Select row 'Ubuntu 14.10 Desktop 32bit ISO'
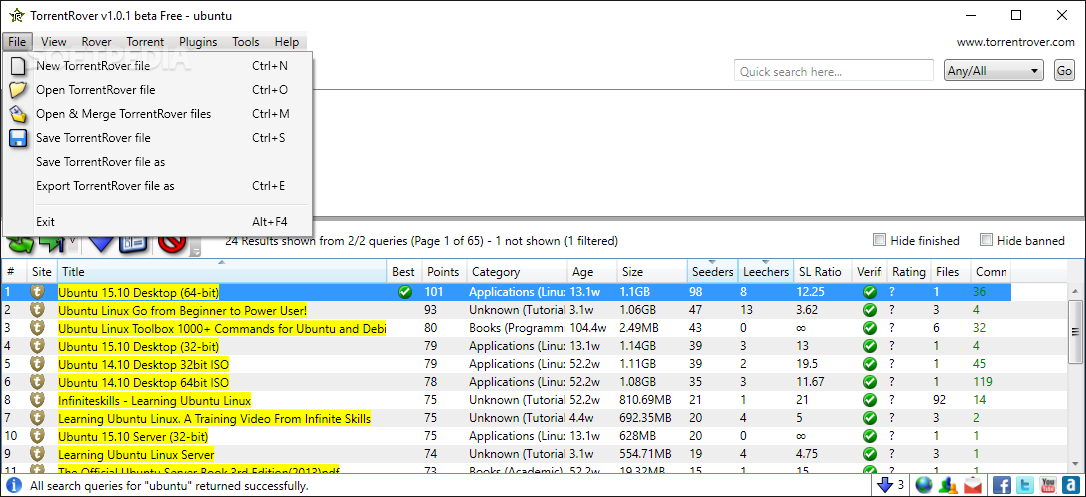 506,364
